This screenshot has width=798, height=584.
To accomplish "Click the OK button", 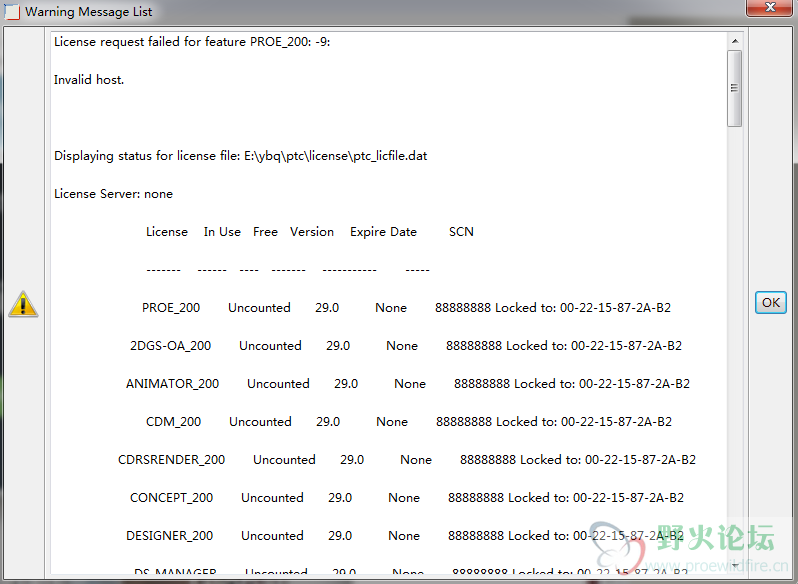I will click(771, 303).
